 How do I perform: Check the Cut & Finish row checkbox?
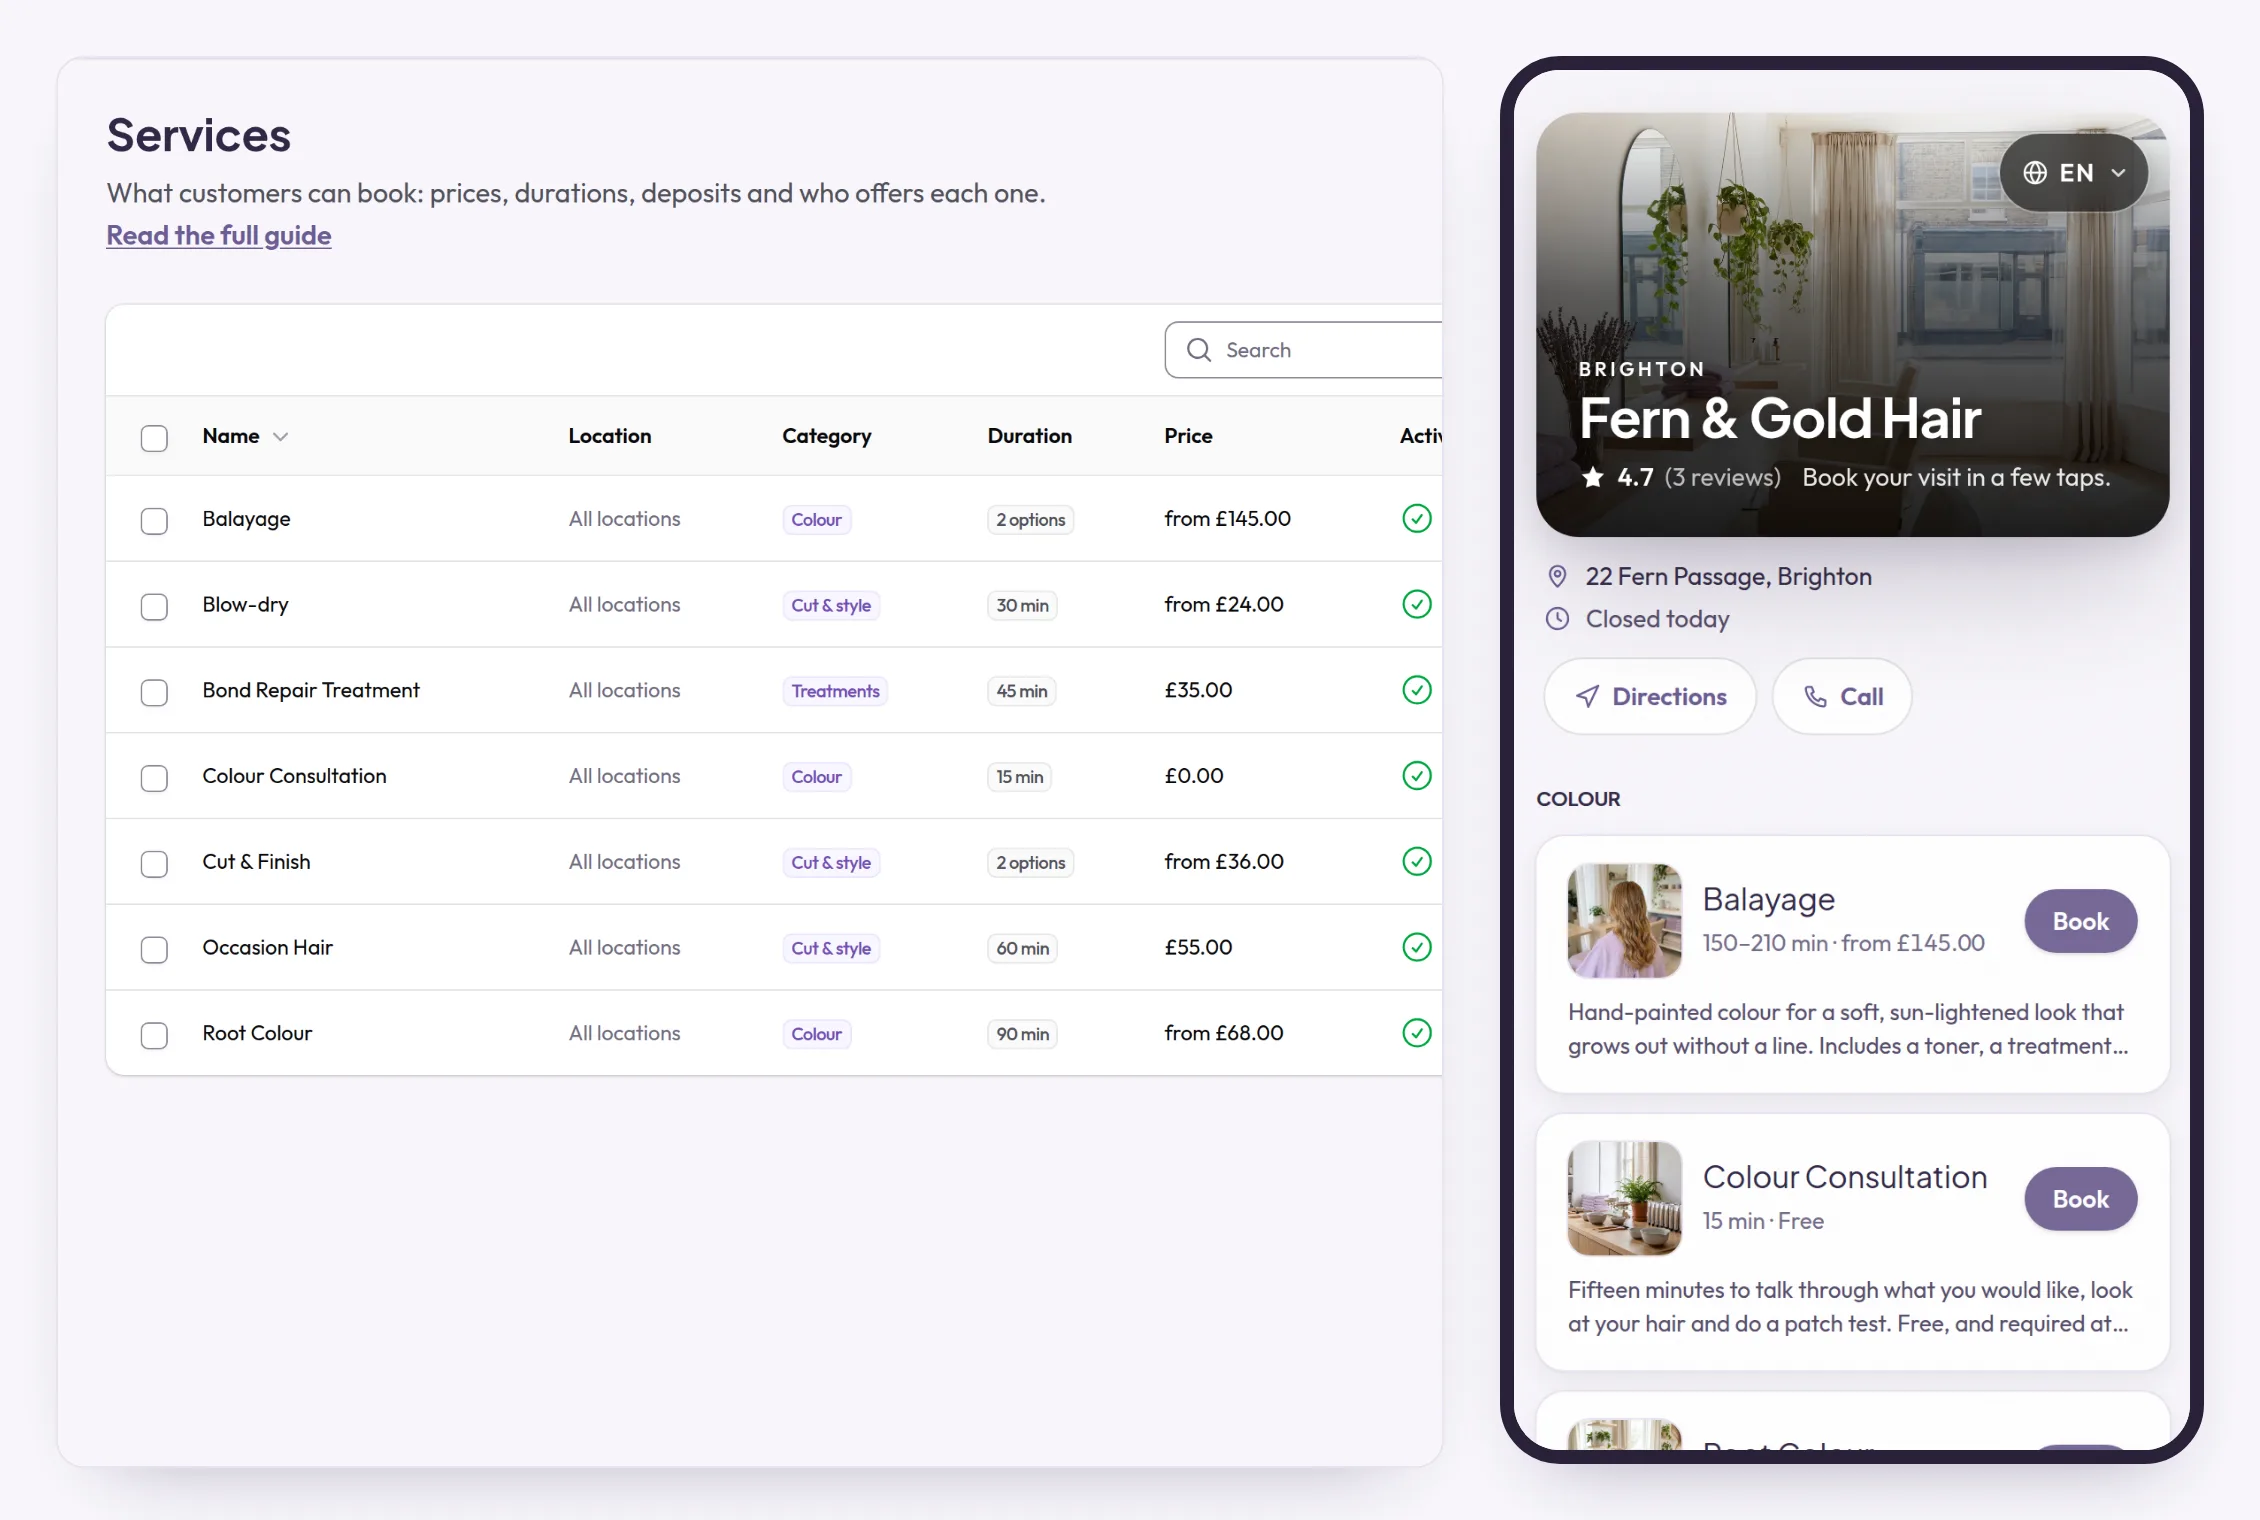pyautogui.click(x=154, y=864)
